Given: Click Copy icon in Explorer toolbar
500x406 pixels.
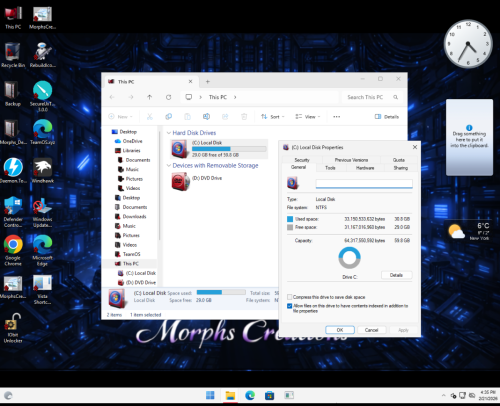Looking at the screenshot, I should (169, 117).
